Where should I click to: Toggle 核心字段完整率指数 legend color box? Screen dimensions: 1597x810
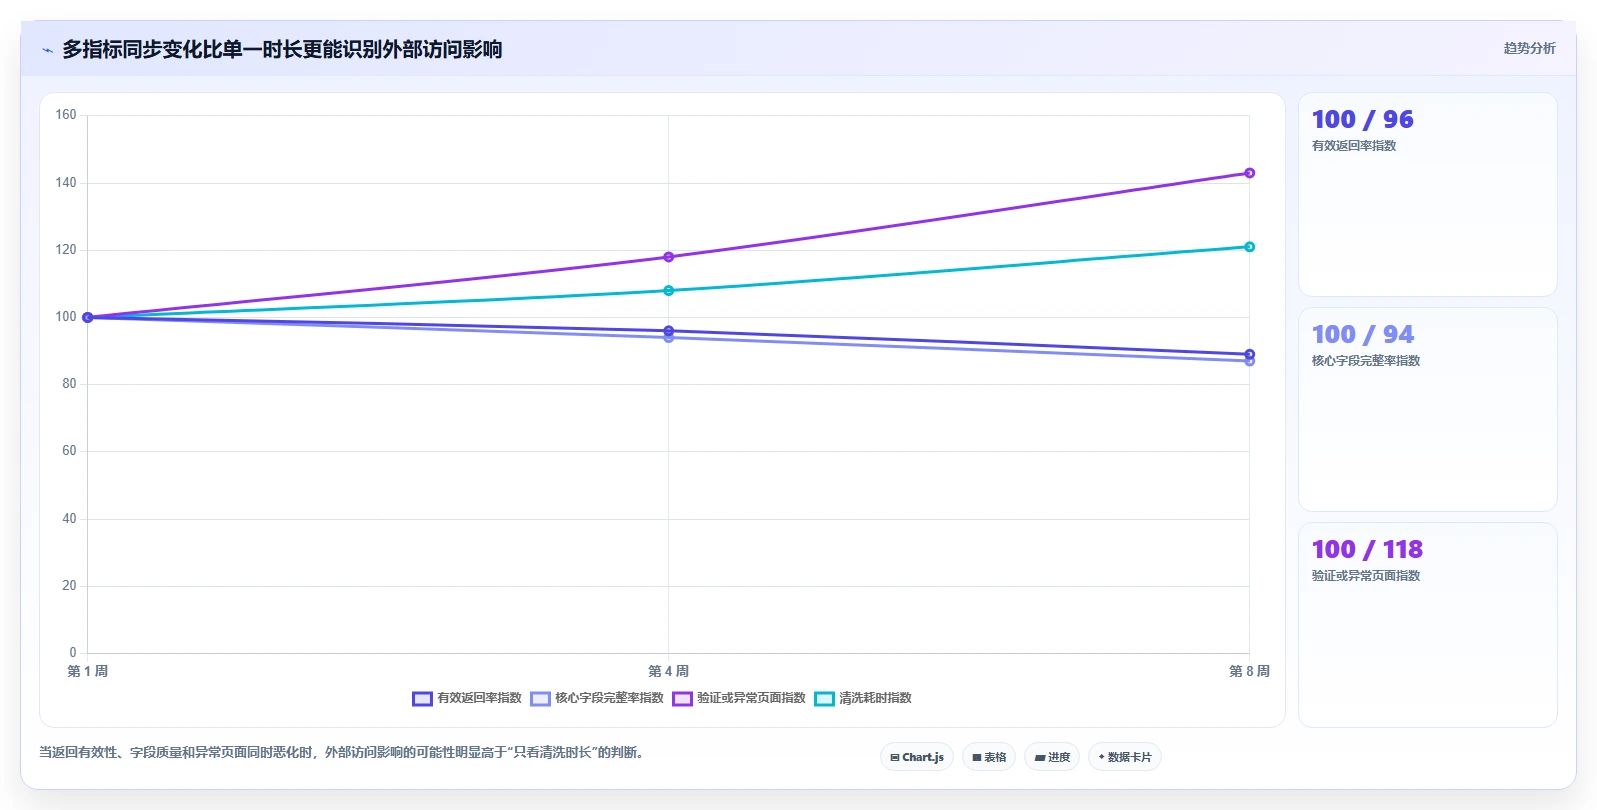(540, 698)
